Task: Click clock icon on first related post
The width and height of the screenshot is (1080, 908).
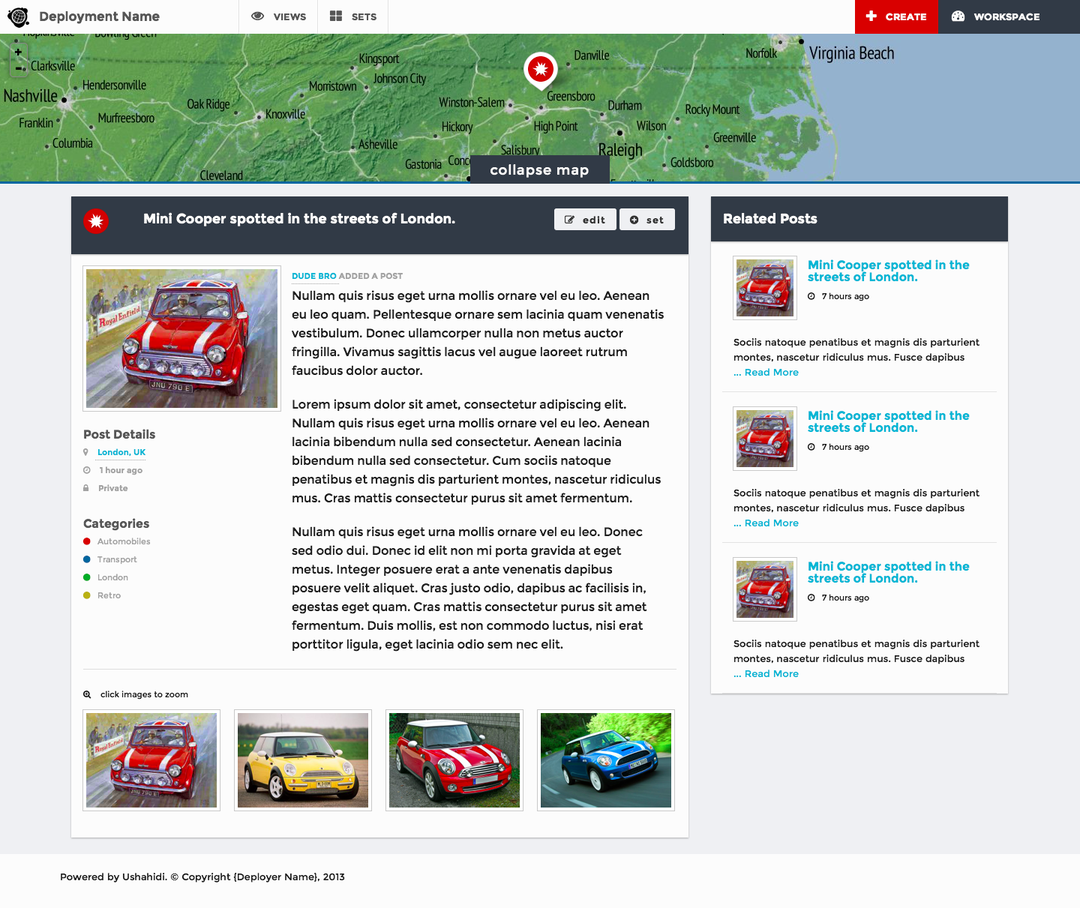Action: pyautogui.click(x=811, y=296)
